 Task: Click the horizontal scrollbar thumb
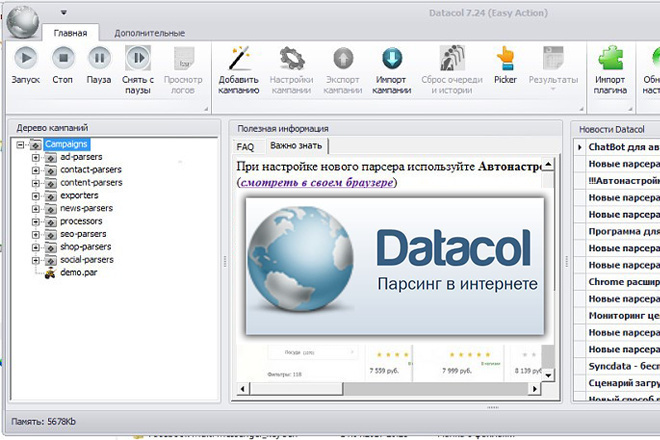tap(297, 389)
